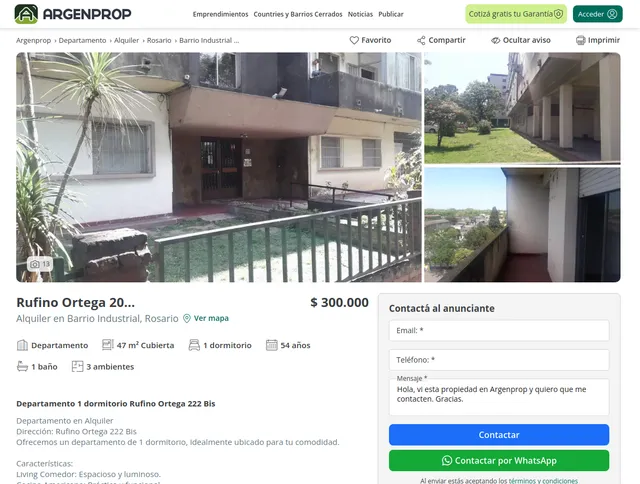
Task: Click the Contactar por WhatsApp button
Action: (499, 460)
